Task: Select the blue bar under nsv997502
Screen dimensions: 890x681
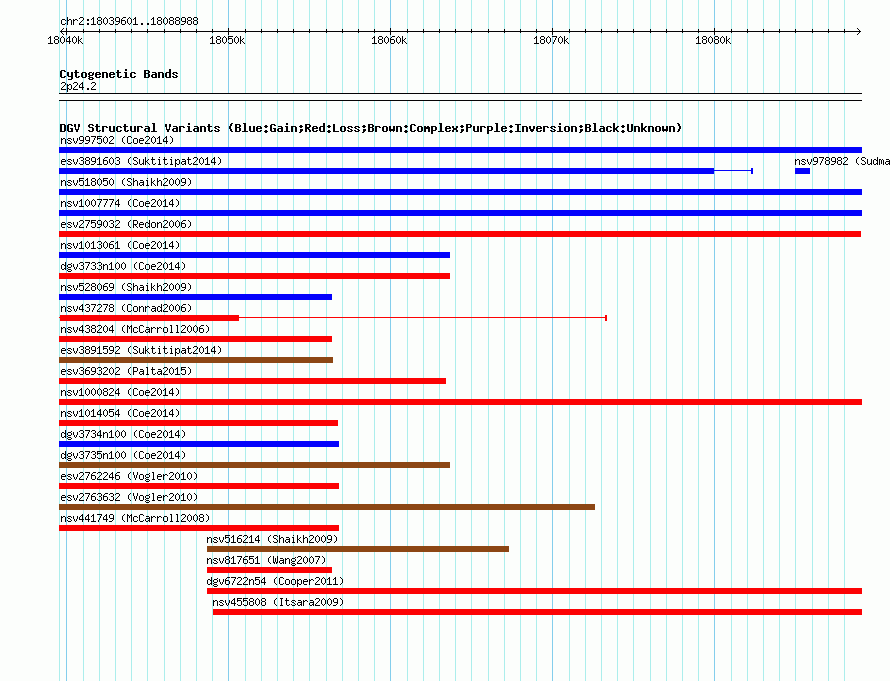Action: pos(460,150)
